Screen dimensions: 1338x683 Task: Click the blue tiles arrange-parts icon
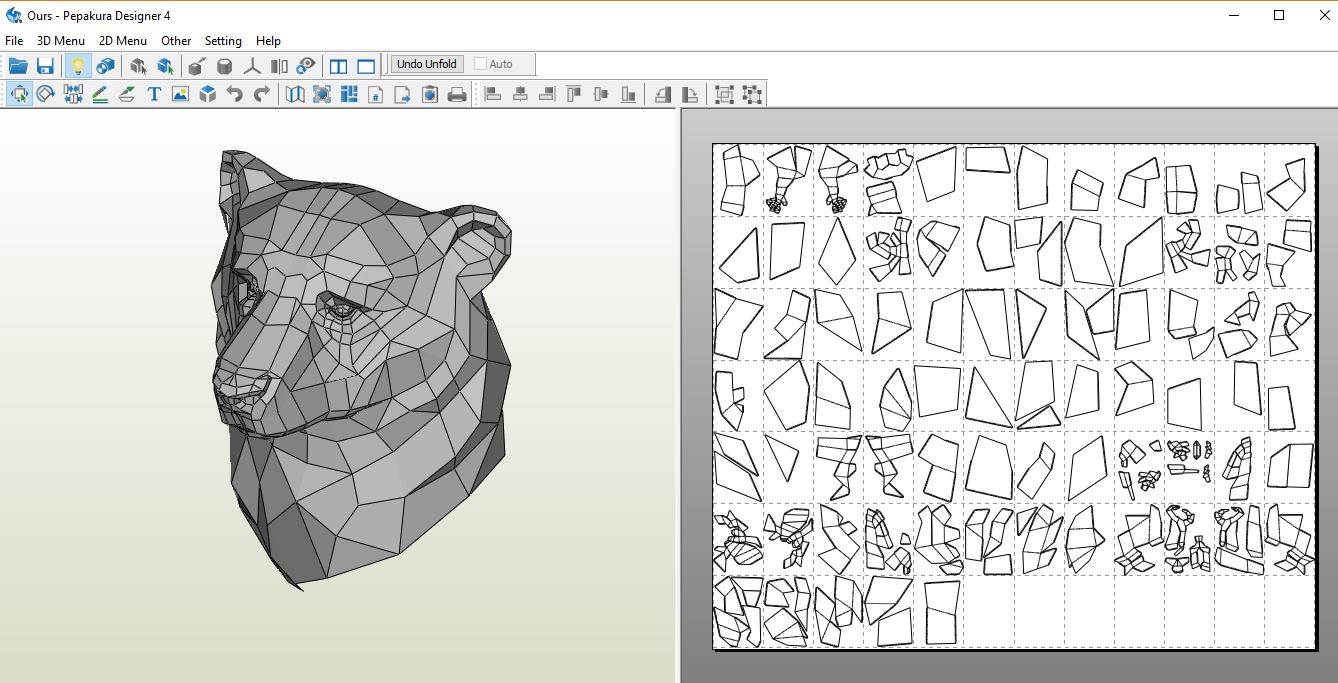(349, 94)
